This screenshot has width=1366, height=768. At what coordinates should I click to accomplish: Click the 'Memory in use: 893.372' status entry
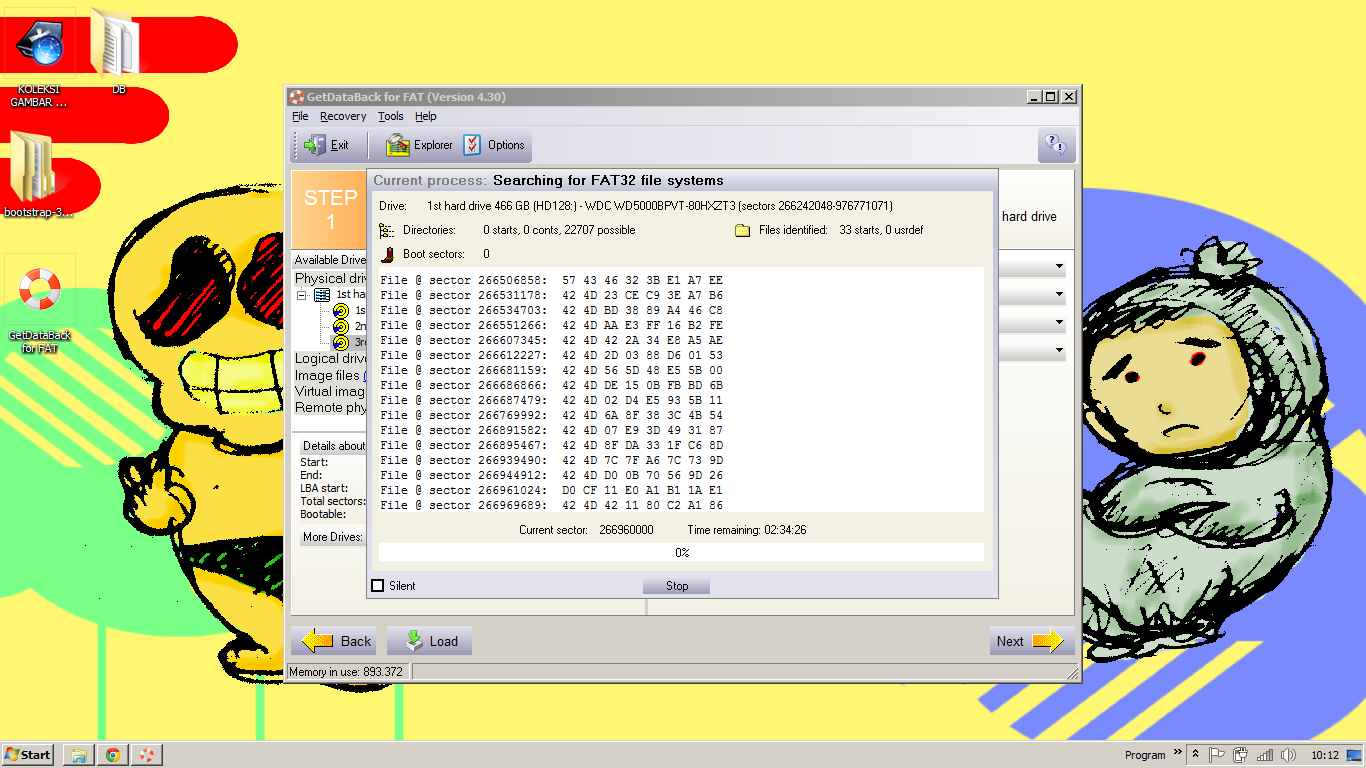[x=346, y=672]
